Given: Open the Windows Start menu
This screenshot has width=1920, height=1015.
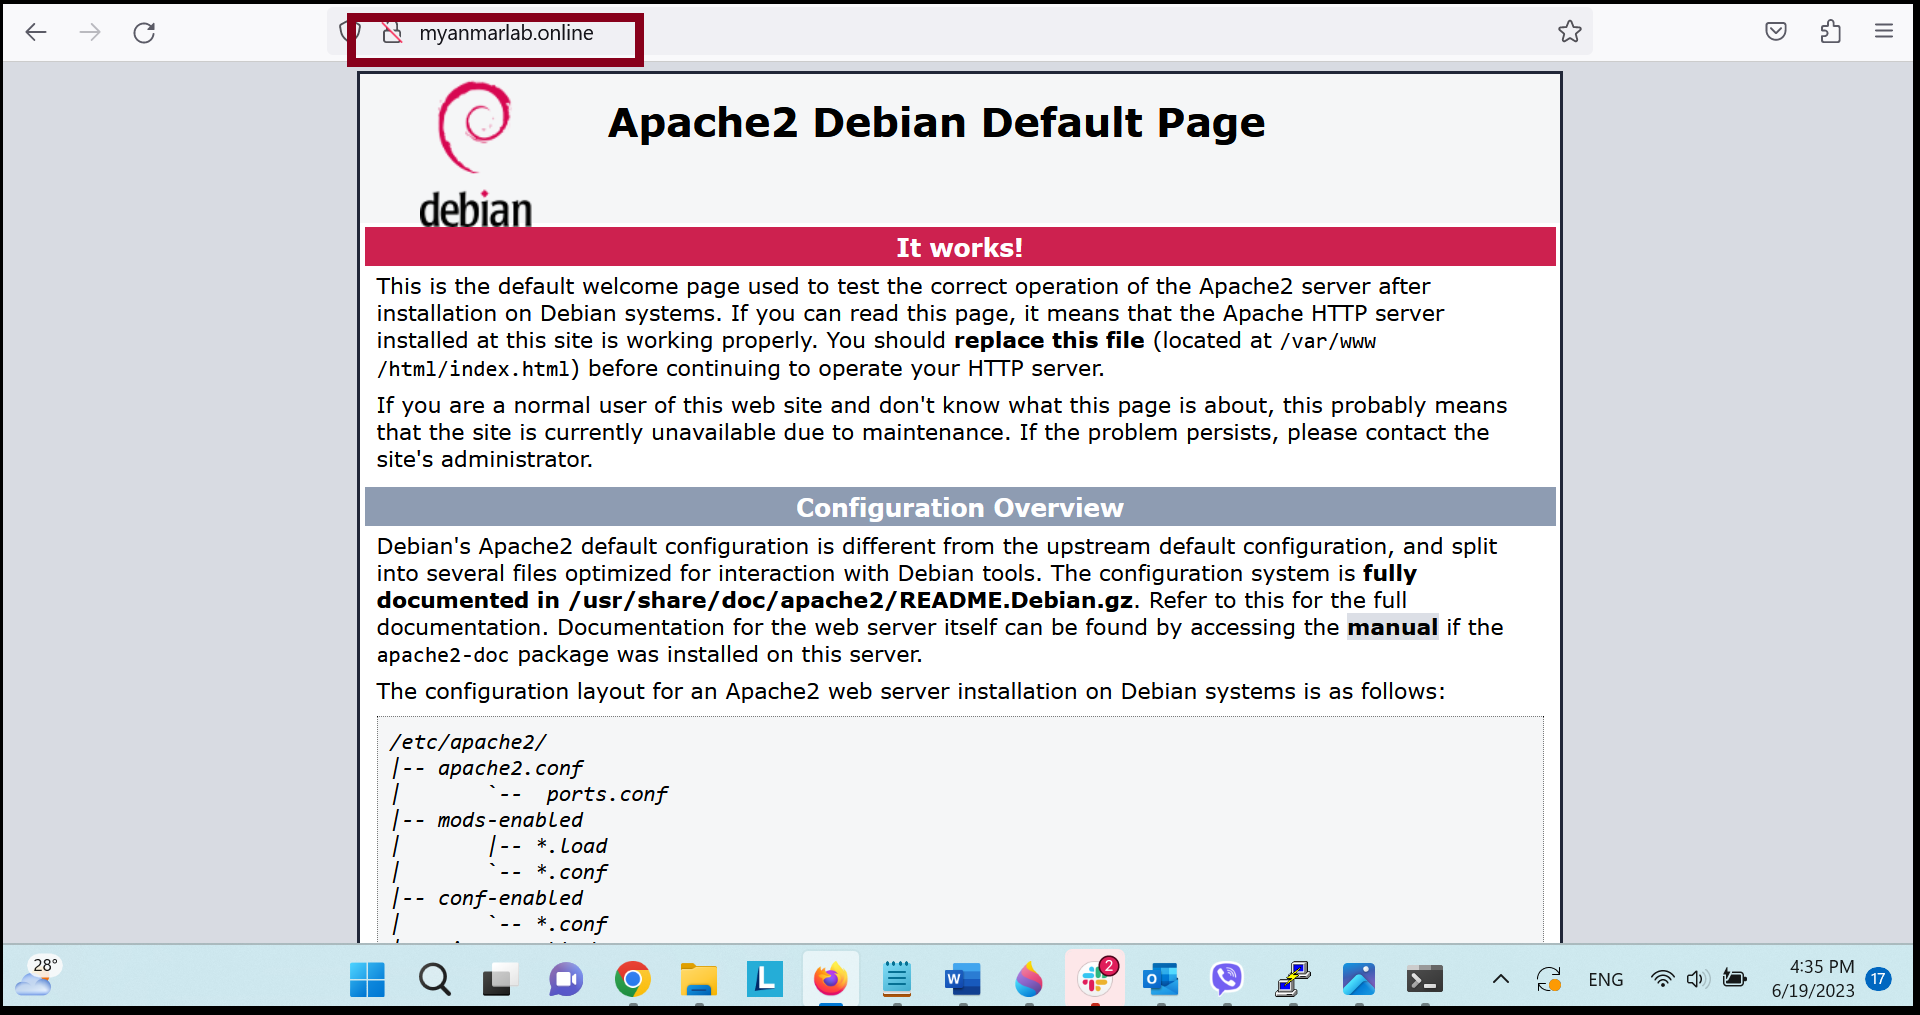Looking at the screenshot, I should tap(367, 979).
